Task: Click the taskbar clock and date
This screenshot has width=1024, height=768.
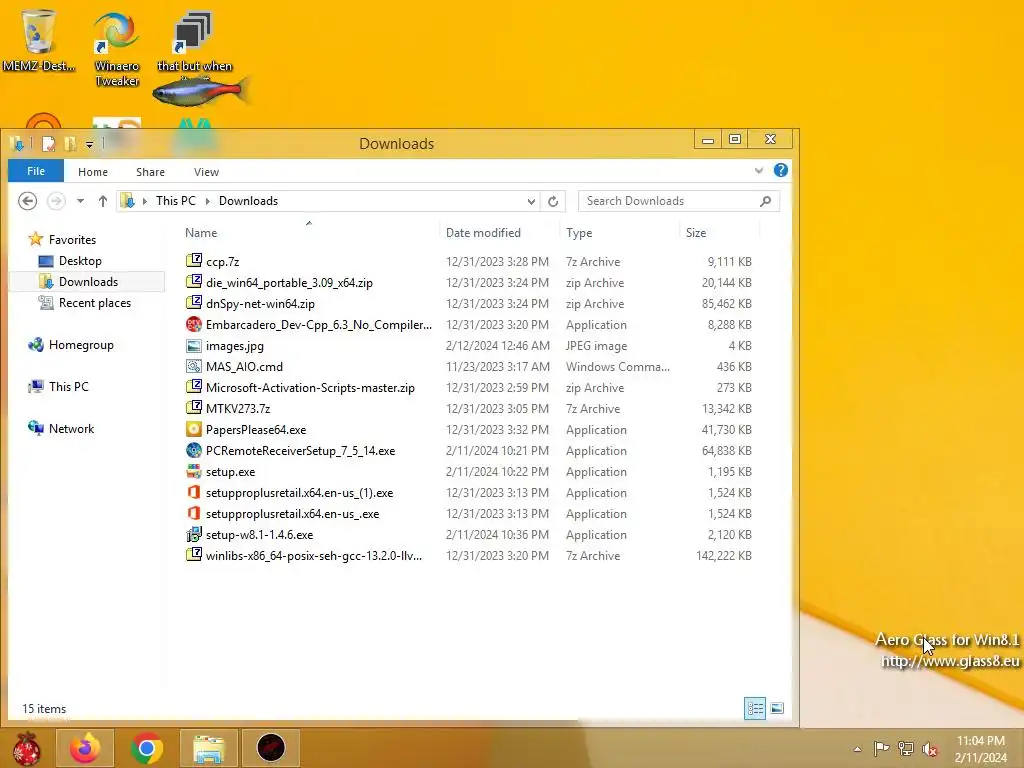Action: tap(981, 749)
